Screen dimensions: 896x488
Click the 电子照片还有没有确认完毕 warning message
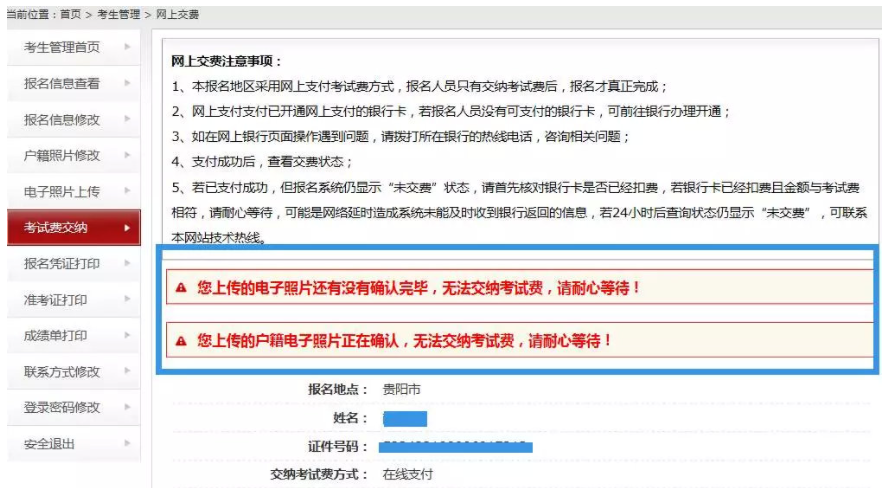pyautogui.click(x=418, y=288)
